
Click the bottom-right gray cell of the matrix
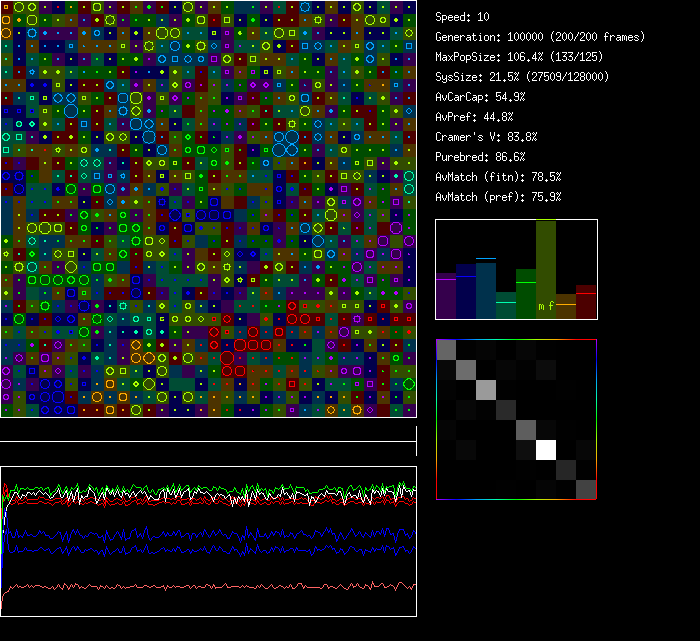click(586, 489)
